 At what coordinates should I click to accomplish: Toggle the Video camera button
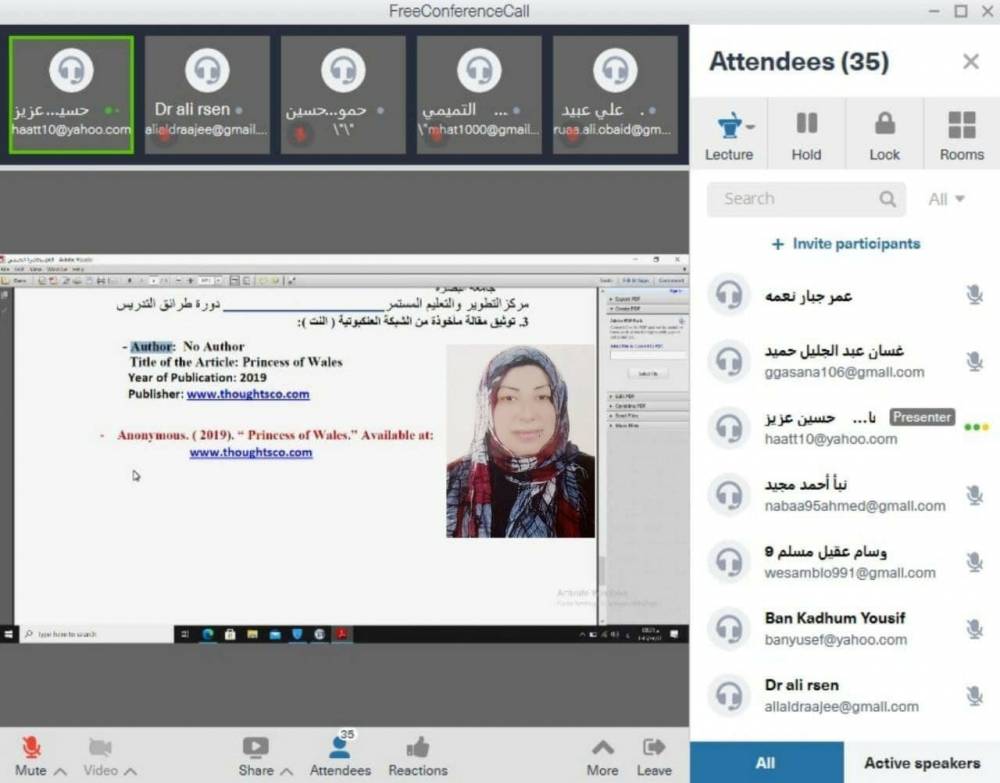(100, 747)
